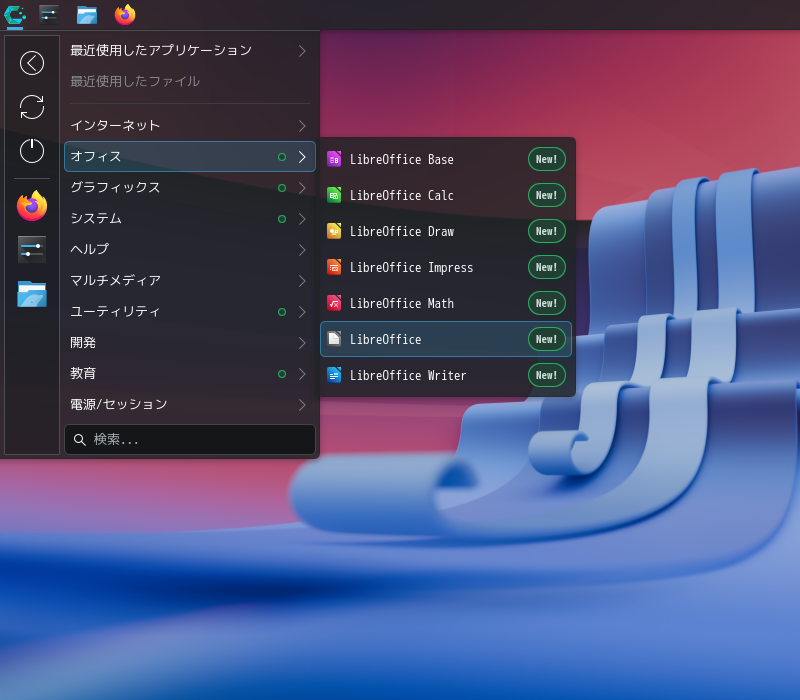The image size is (800, 700).
Task: Click the LibreOffice Math icon
Action: click(x=334, y=303)
